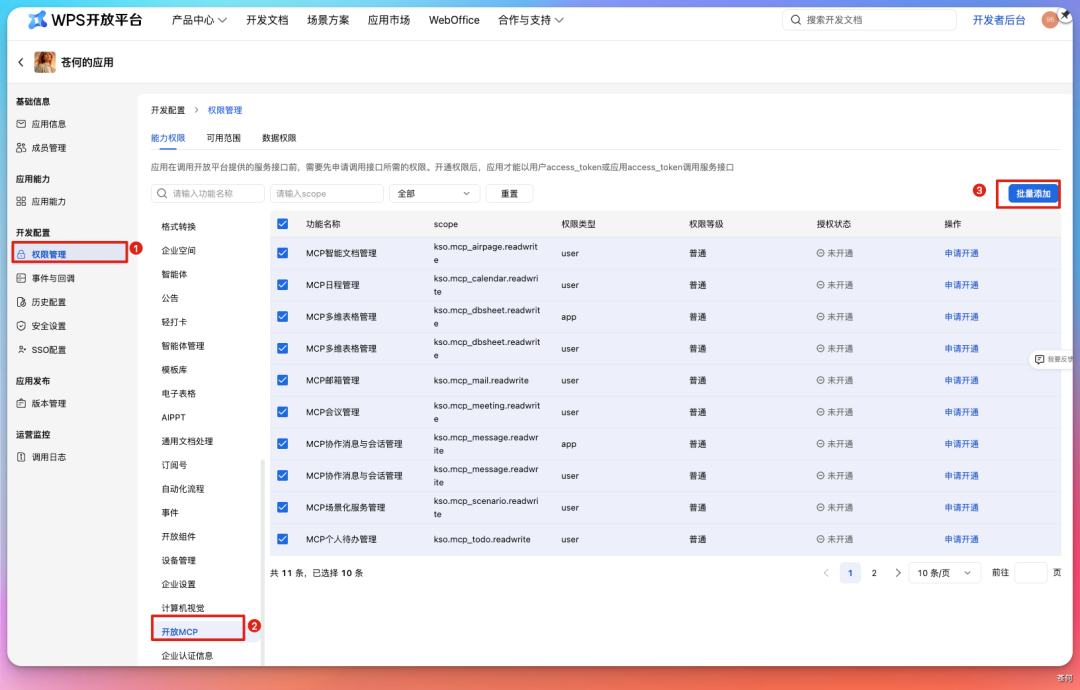The width and height of the screenshot is (1080, 690).
Task: Click the 重置 button
Action: pyautogui.click(x=509, y=194)
